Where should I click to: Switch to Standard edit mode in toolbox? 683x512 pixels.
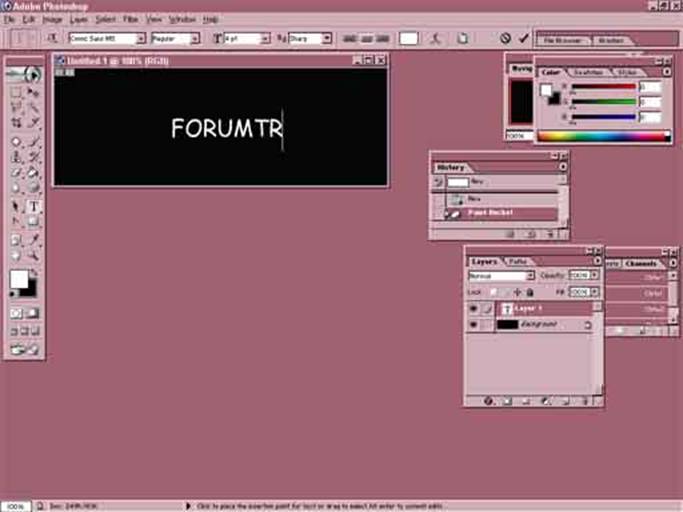(x=16, y=313)
